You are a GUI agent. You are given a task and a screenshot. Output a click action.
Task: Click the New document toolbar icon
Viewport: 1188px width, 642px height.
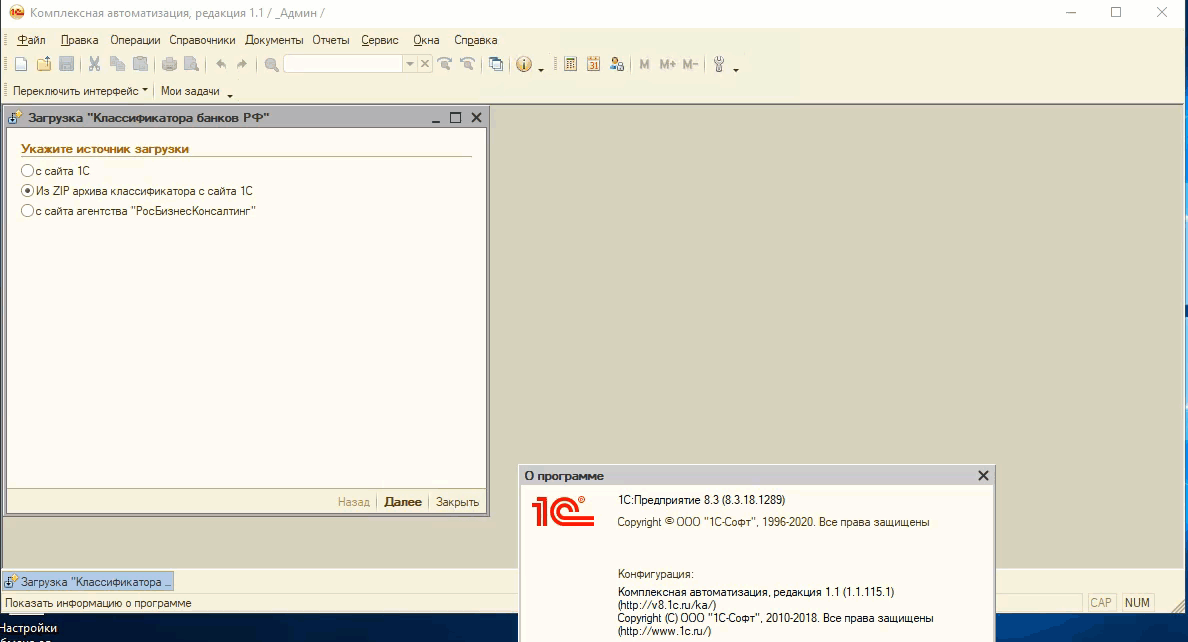[21, 64]
